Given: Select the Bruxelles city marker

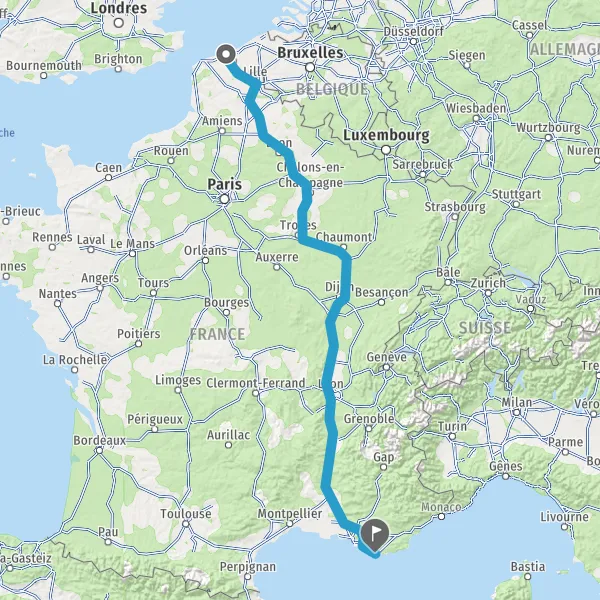Looking at the screenshot, I should 310,68.
